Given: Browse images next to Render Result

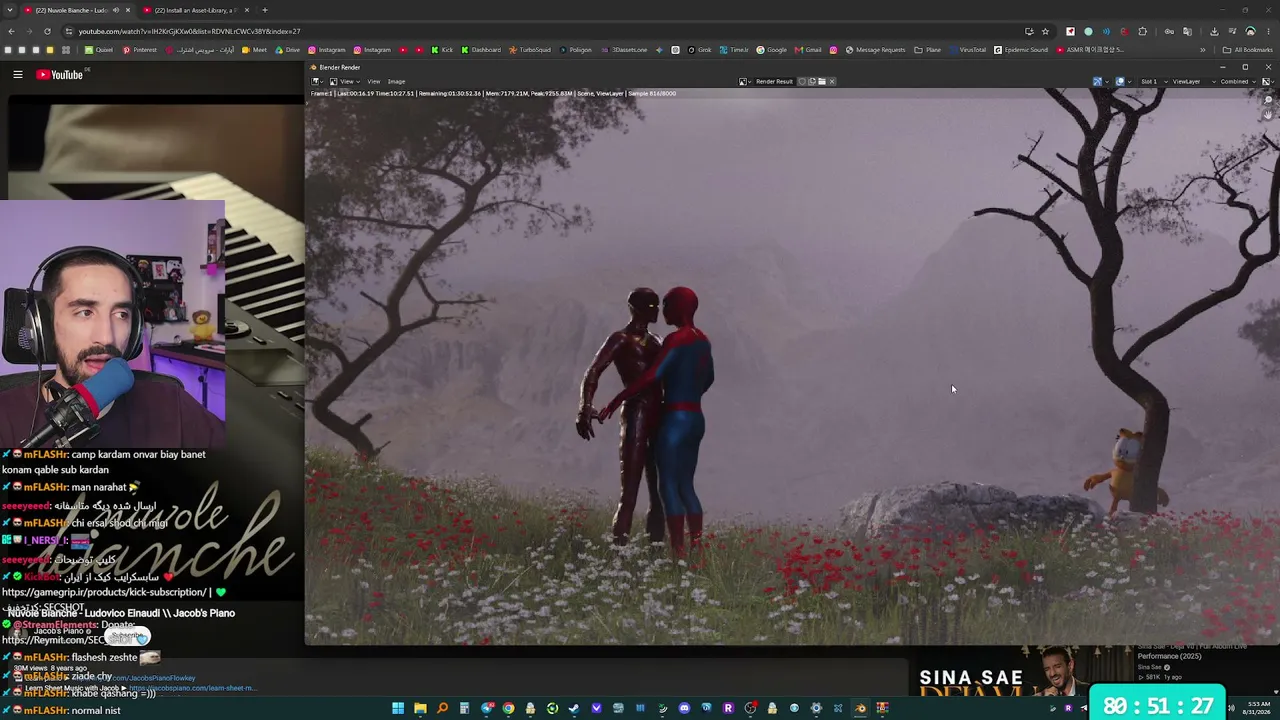Looking at the screenshot, I should 745,81.
